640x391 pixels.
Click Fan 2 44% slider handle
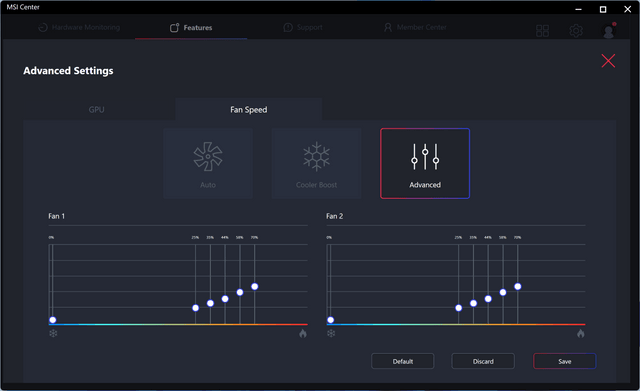coord(488,299)
